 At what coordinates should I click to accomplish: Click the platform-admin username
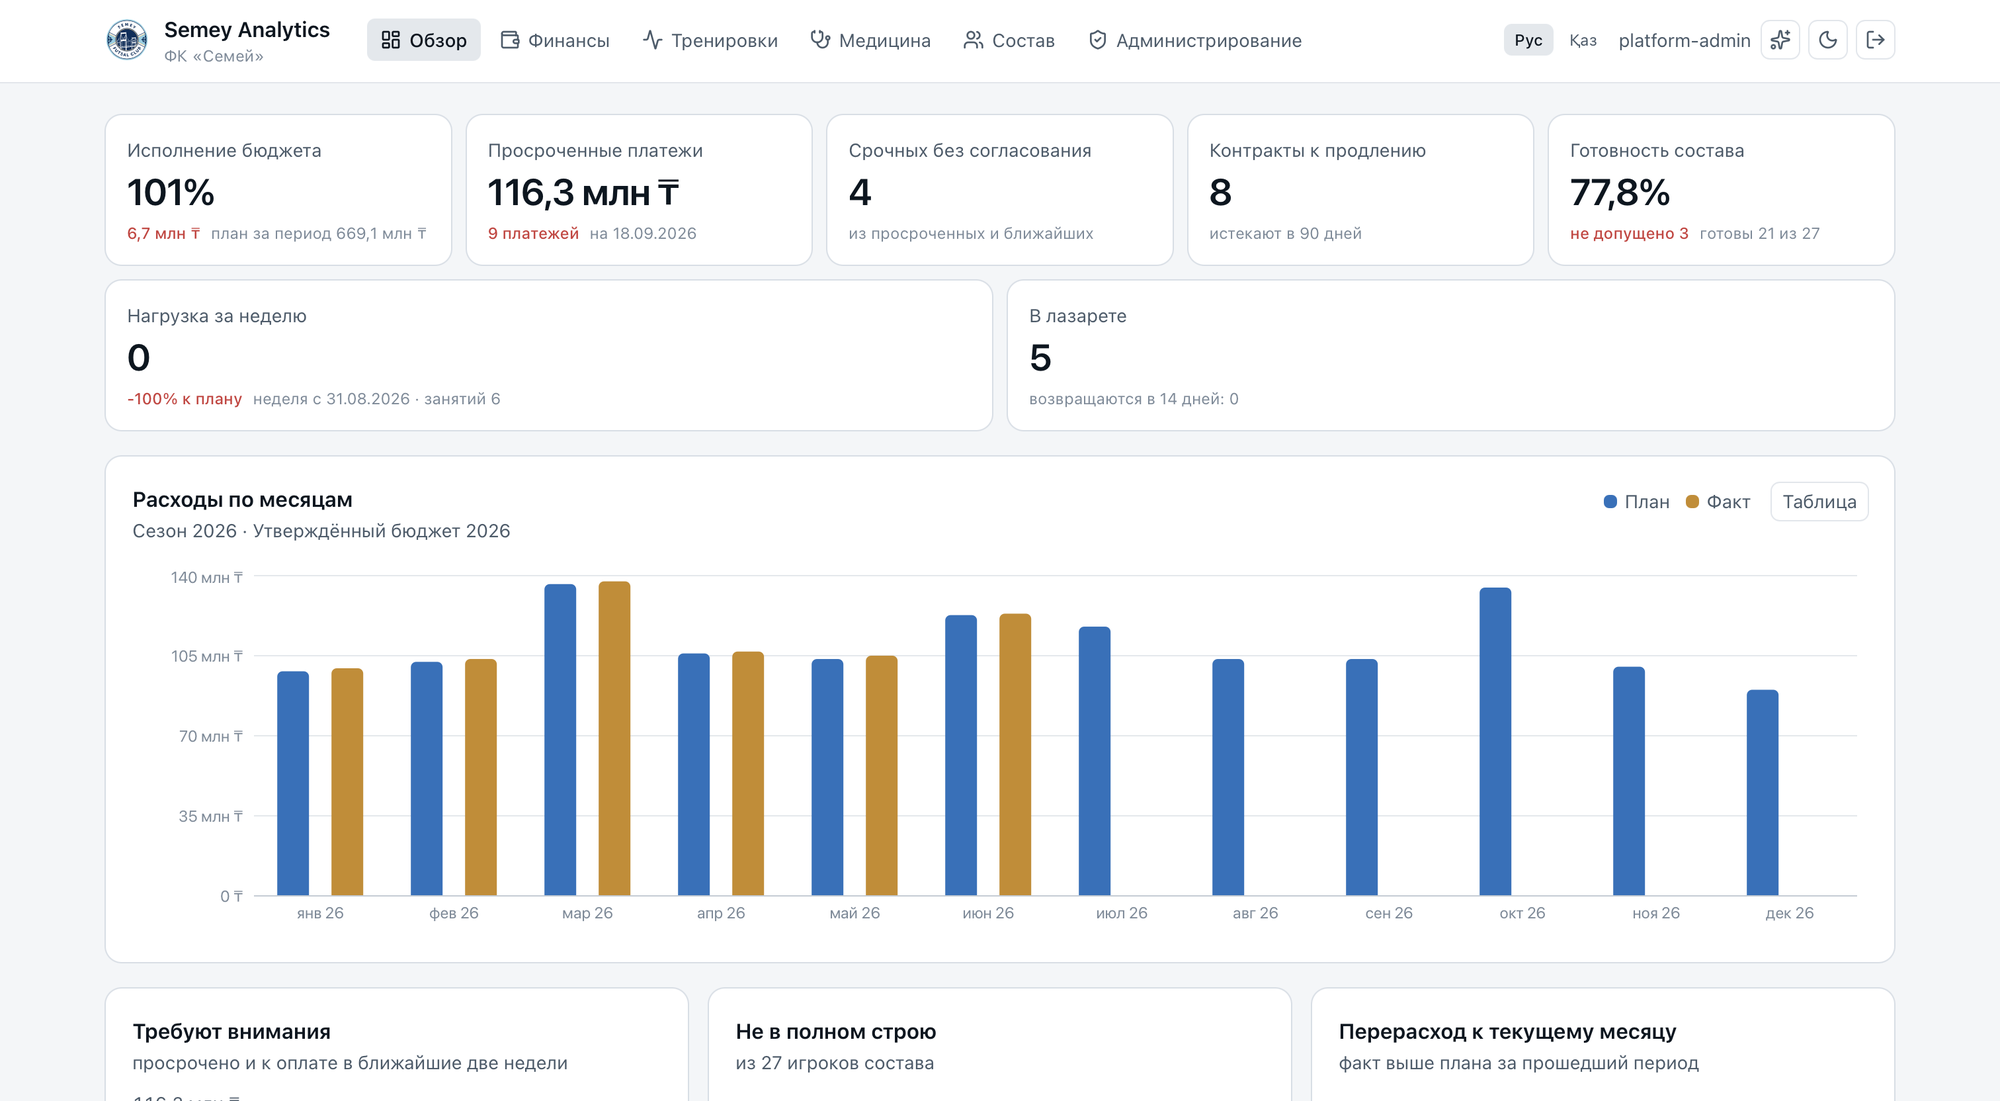pyautogui.click(x=1684, y=40)
